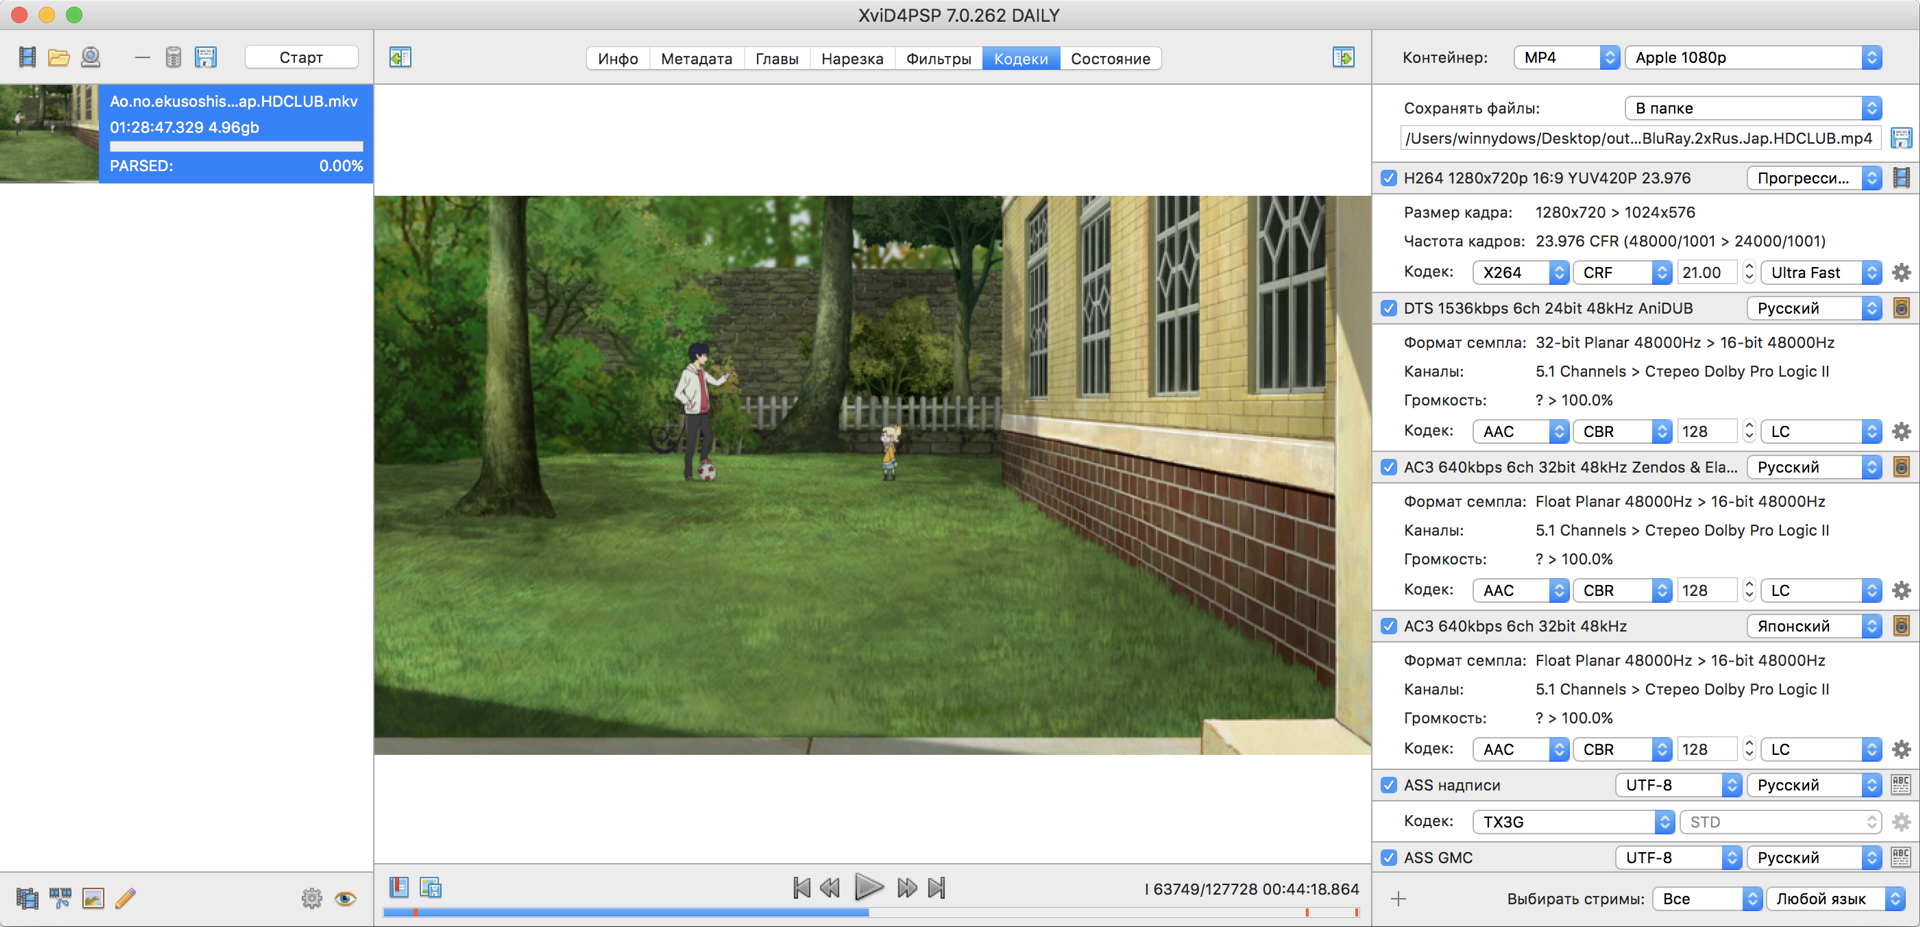Jump to the end of the video
Screen dimensions: 1920x927
click(x=936, y=887)
